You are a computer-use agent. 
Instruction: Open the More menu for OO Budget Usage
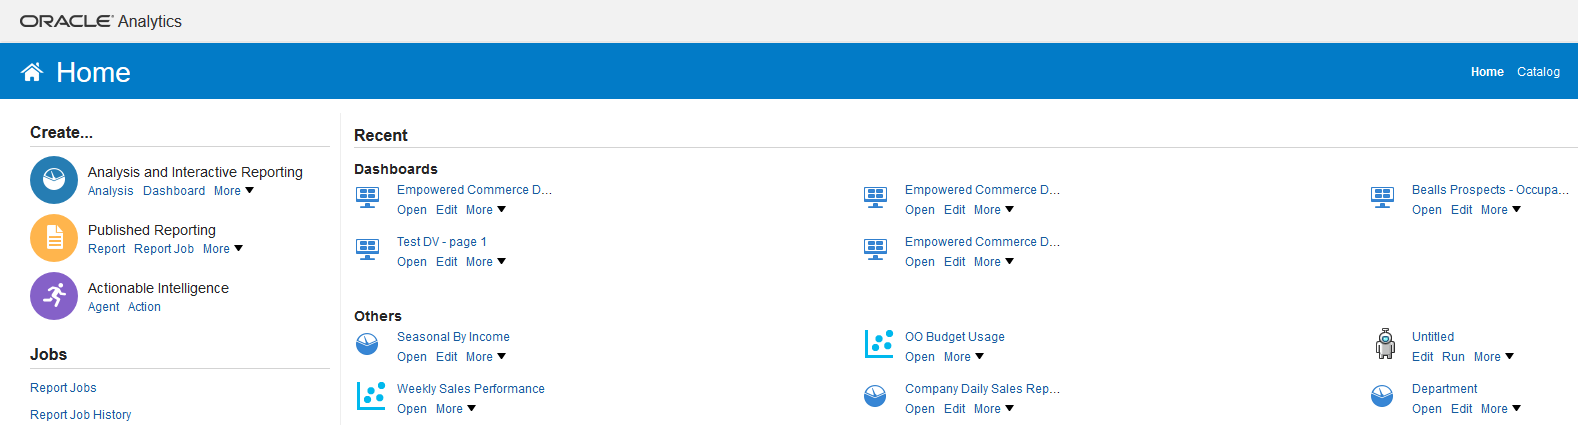964,357
